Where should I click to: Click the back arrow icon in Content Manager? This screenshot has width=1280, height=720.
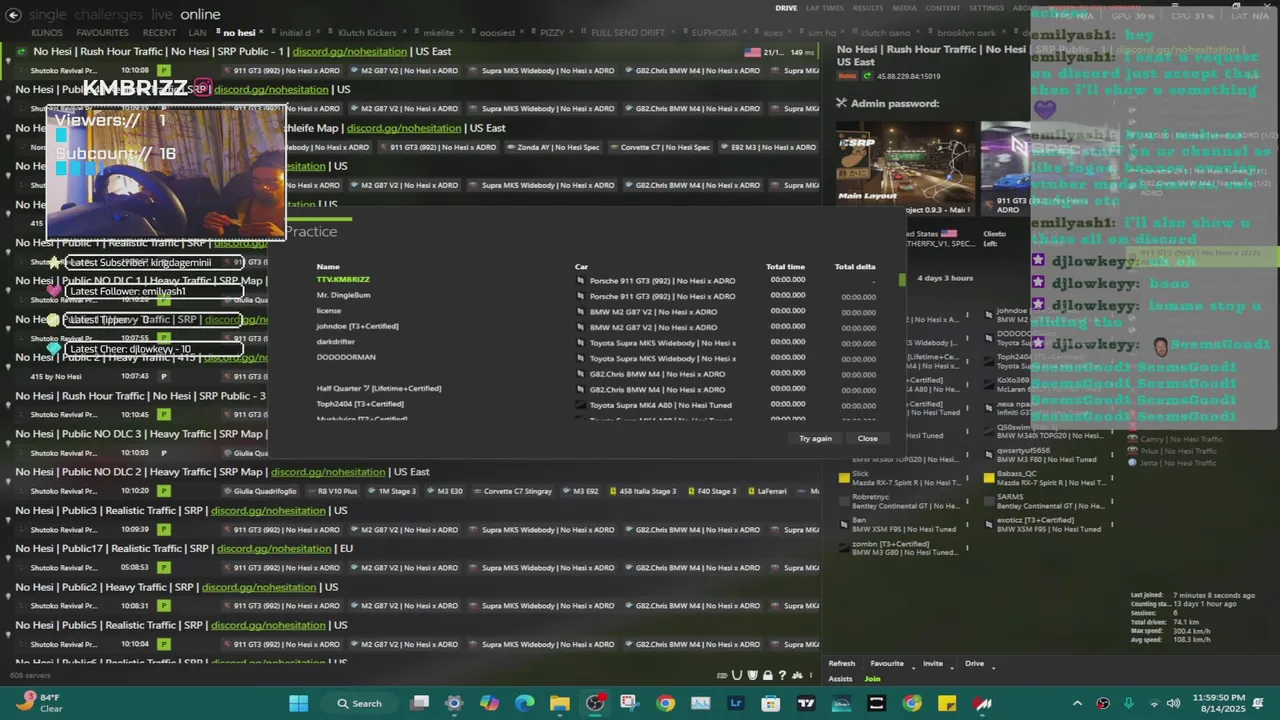tap(12, 15)
